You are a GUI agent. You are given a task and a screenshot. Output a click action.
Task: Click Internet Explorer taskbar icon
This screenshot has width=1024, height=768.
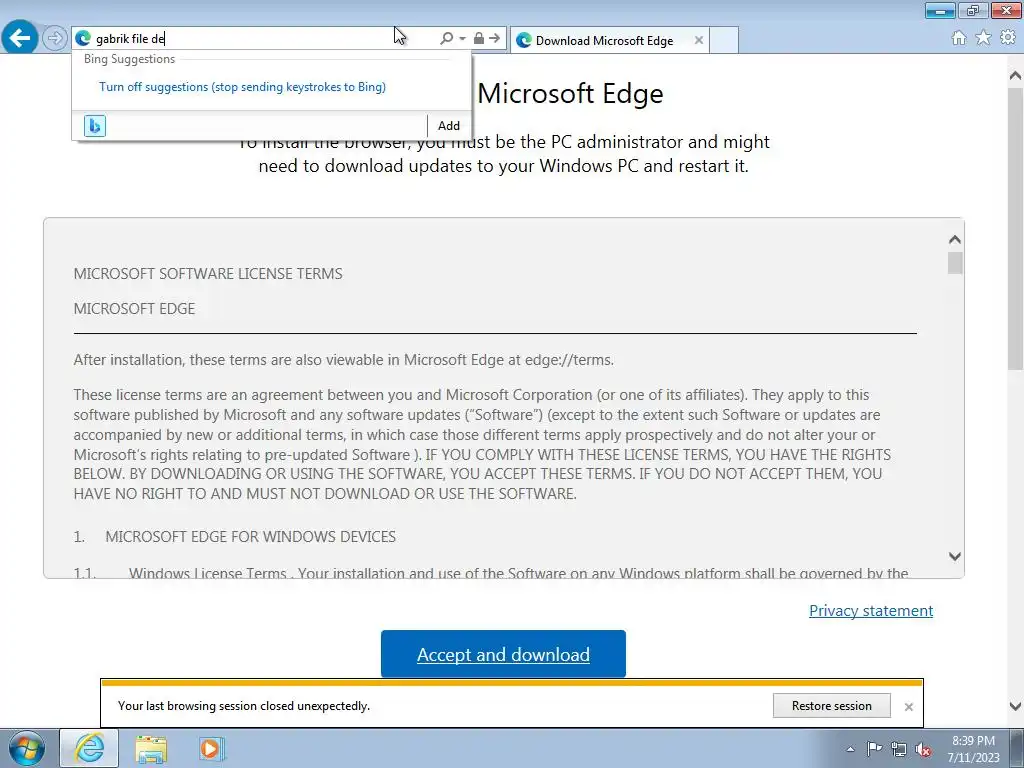coord(89,748)
